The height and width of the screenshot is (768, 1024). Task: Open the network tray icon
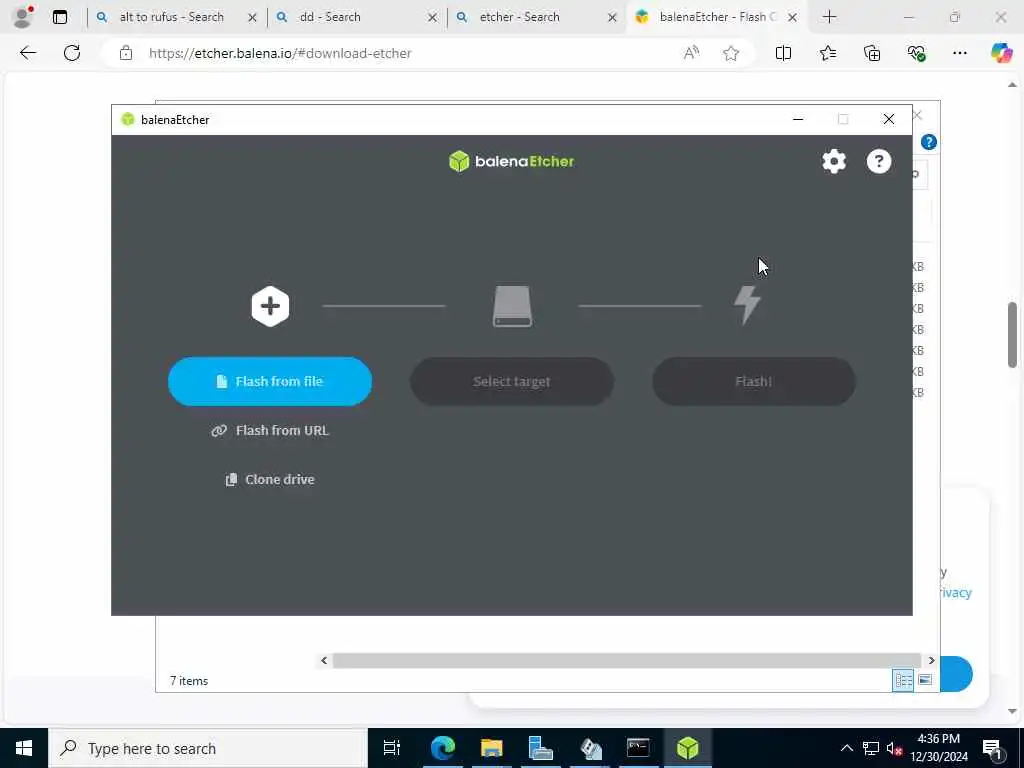(871, 748)
